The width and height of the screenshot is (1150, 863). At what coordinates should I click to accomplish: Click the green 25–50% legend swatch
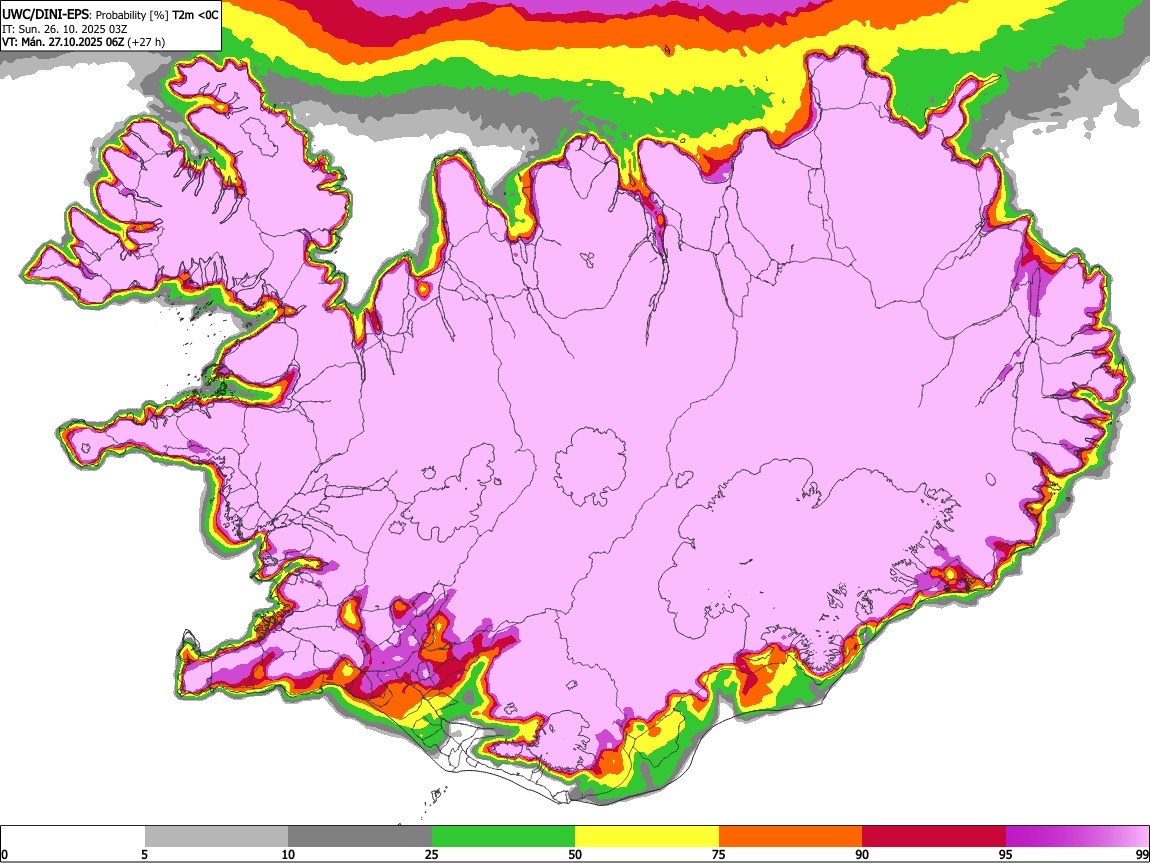tap(503, 837)
